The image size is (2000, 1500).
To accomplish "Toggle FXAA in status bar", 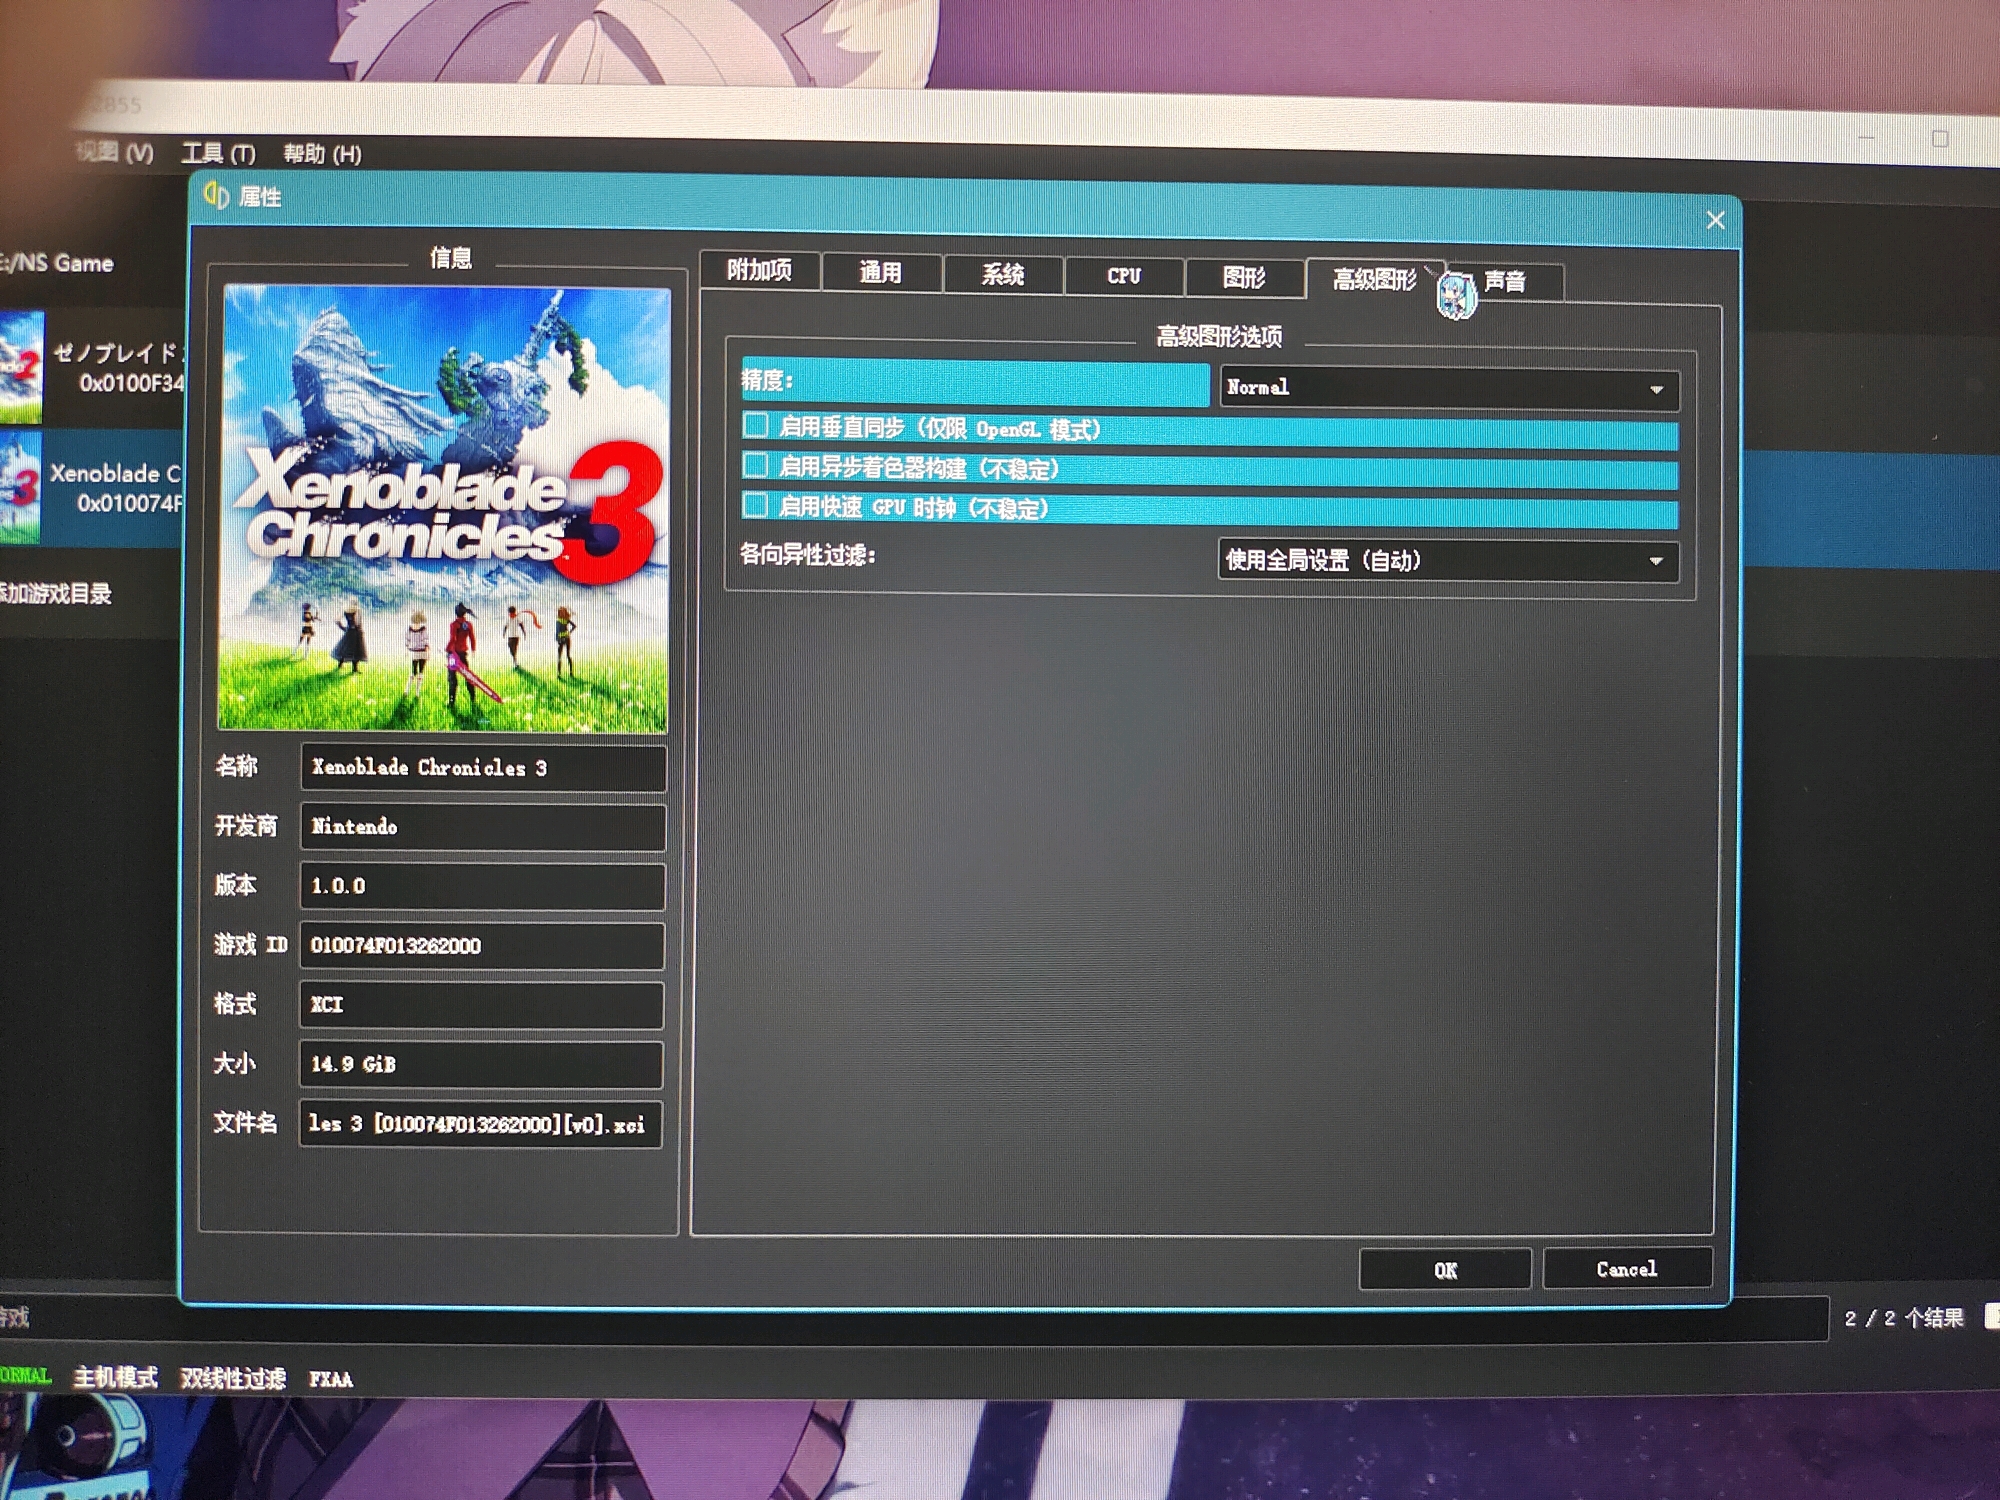I will click(x=331, y=1380).
